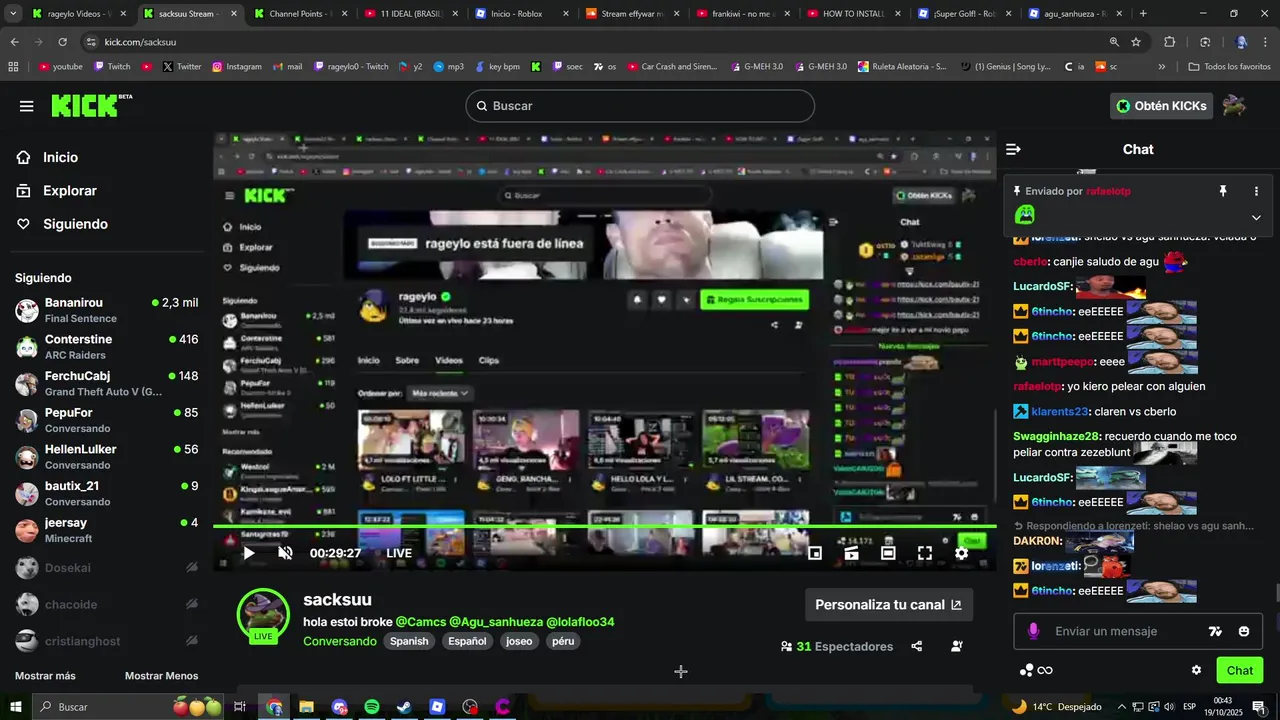Viewport: 1280px width, 720px height.
Task: Click the sacksuu channel avatar
Action: [x=263, y=614]
